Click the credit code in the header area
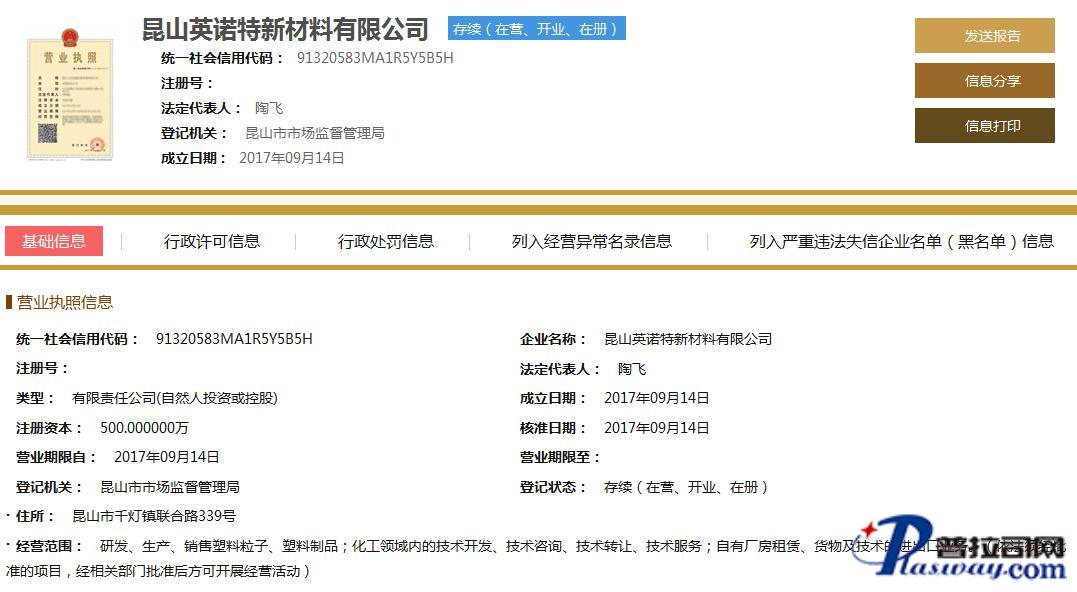 pos(375,58)
